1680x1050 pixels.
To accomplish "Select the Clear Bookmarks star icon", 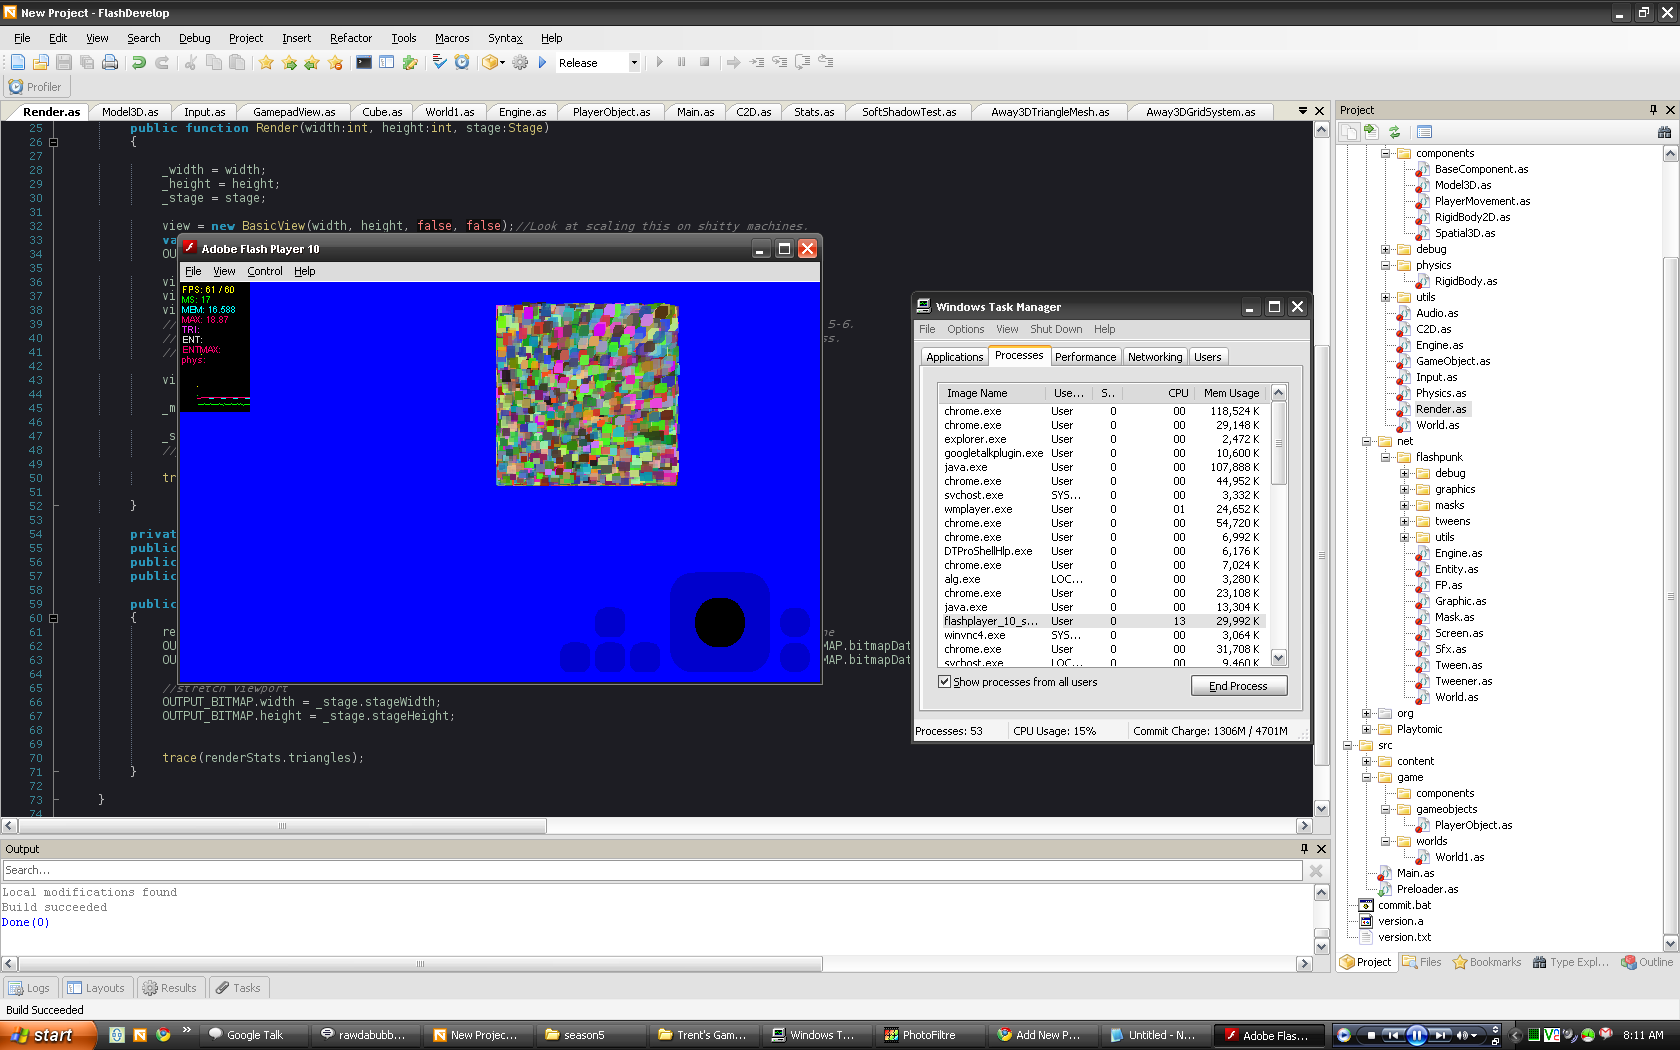I will pos(334,62).
